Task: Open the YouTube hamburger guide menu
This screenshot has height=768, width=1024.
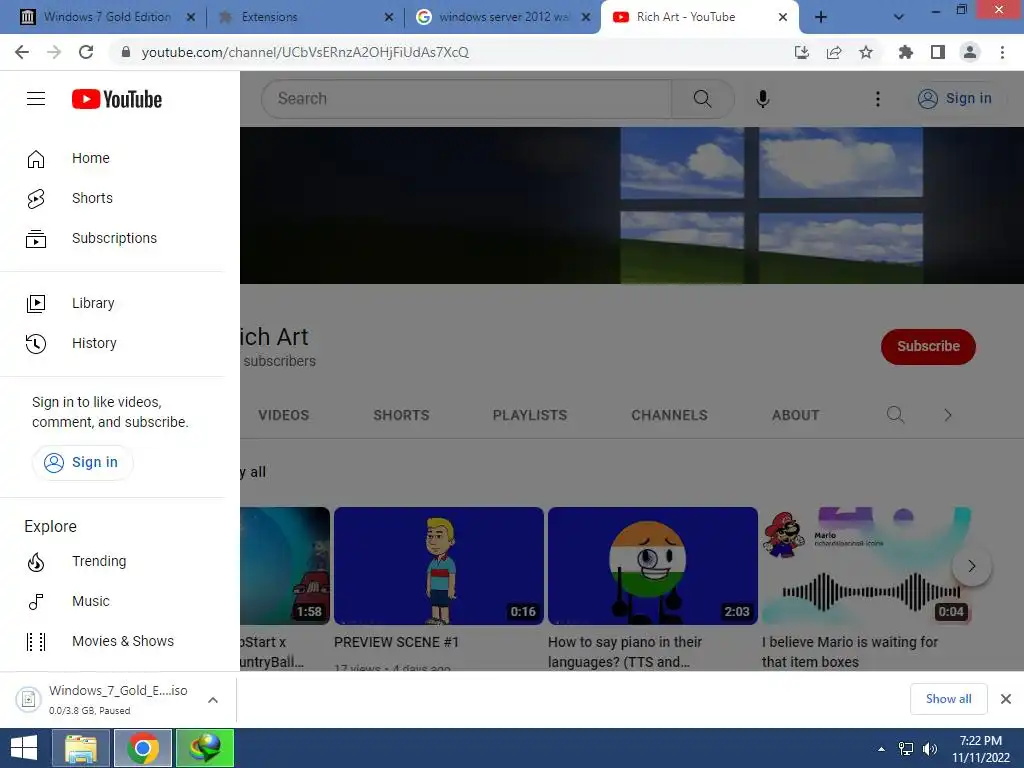Action: point(36,99)
